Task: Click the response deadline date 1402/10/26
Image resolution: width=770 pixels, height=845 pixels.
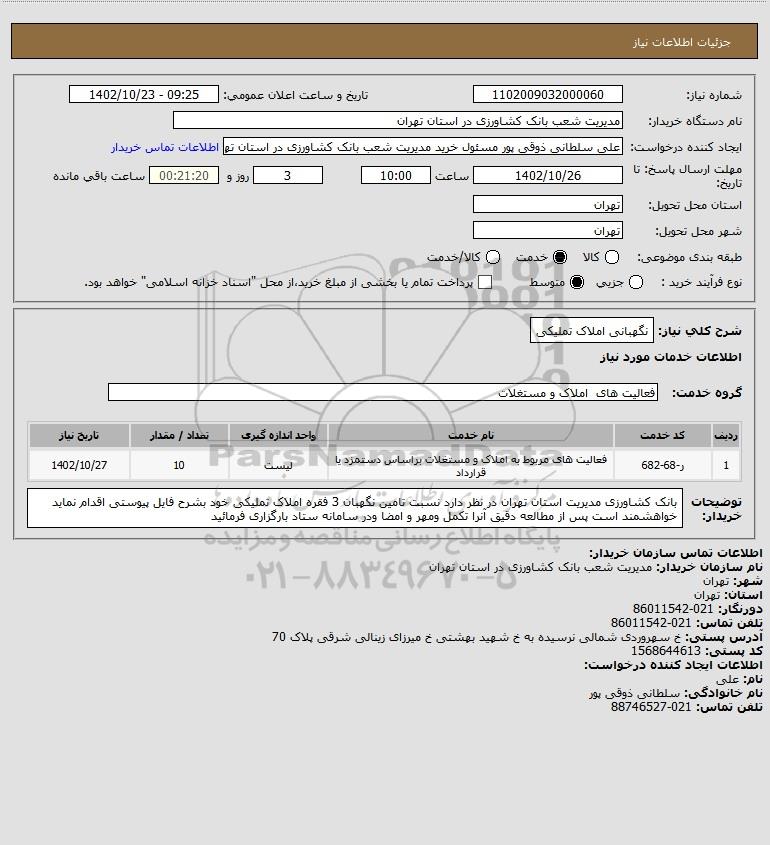Action: pos(547,175)
